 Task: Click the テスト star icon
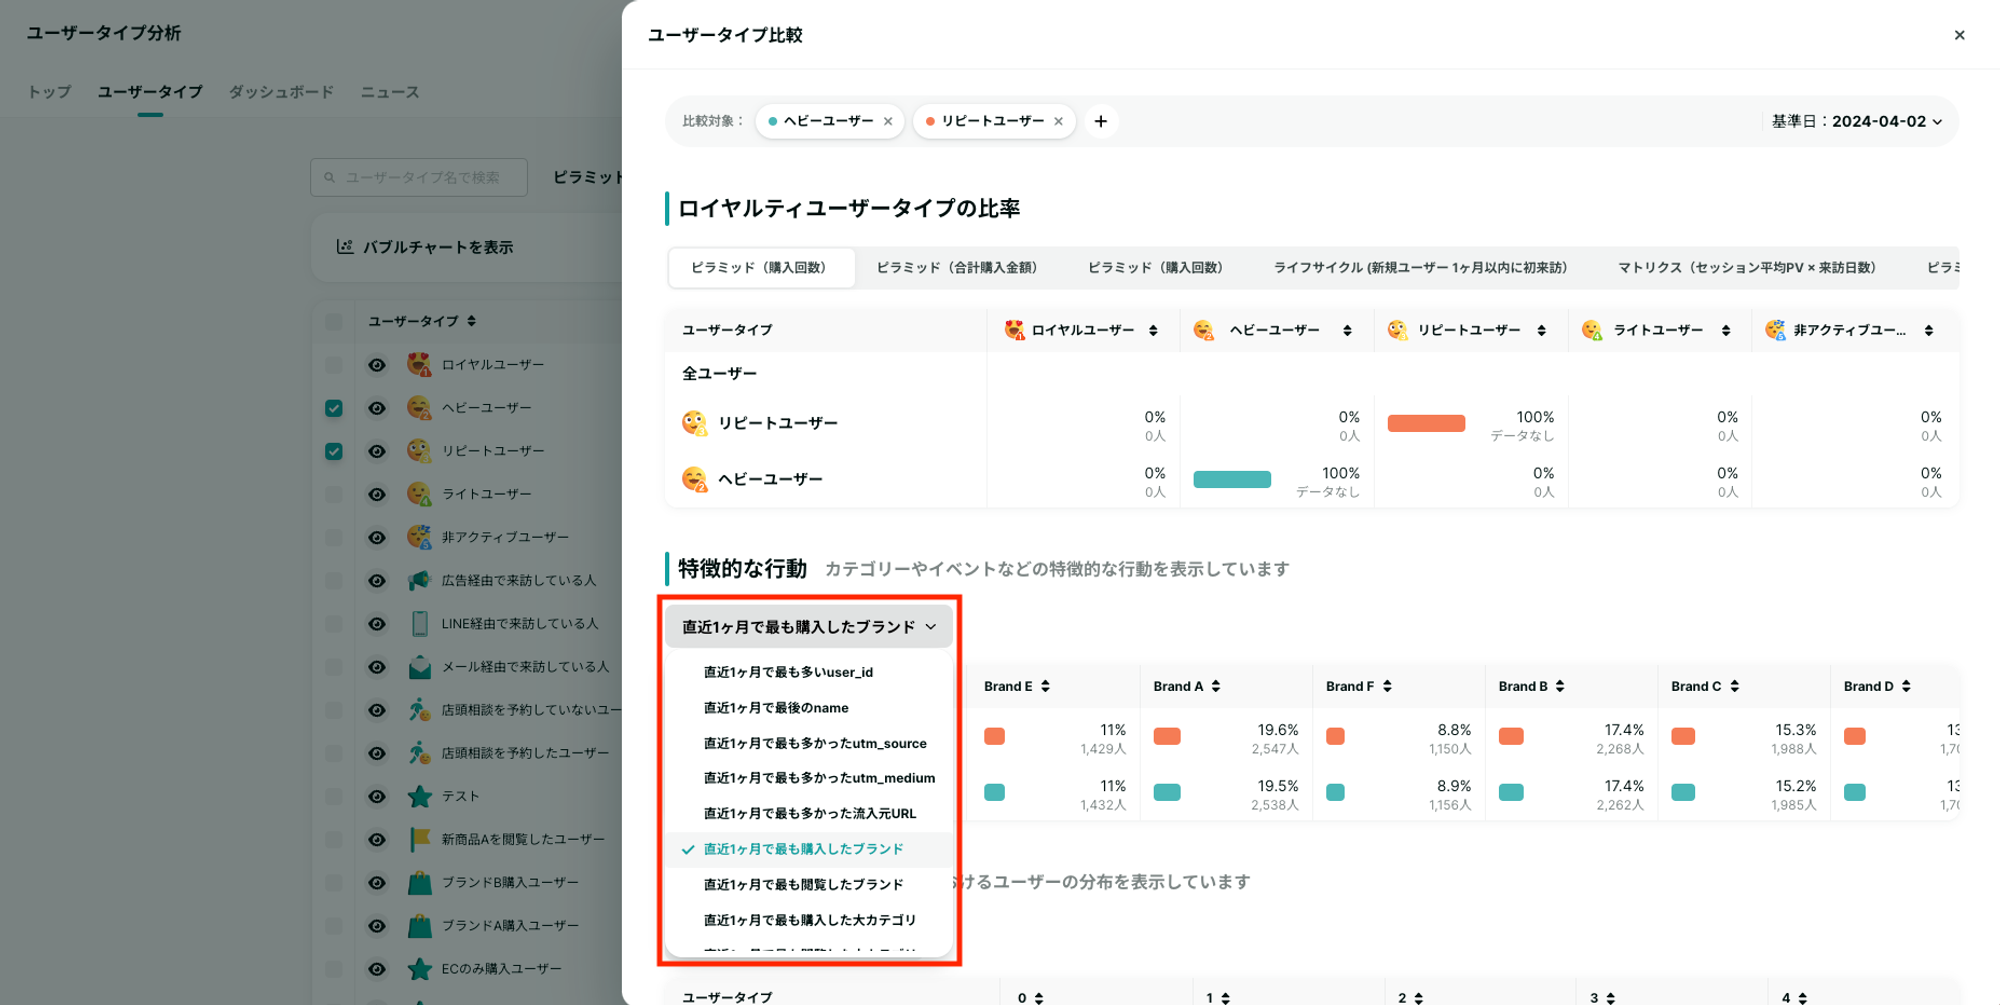(x=420, y=797)
